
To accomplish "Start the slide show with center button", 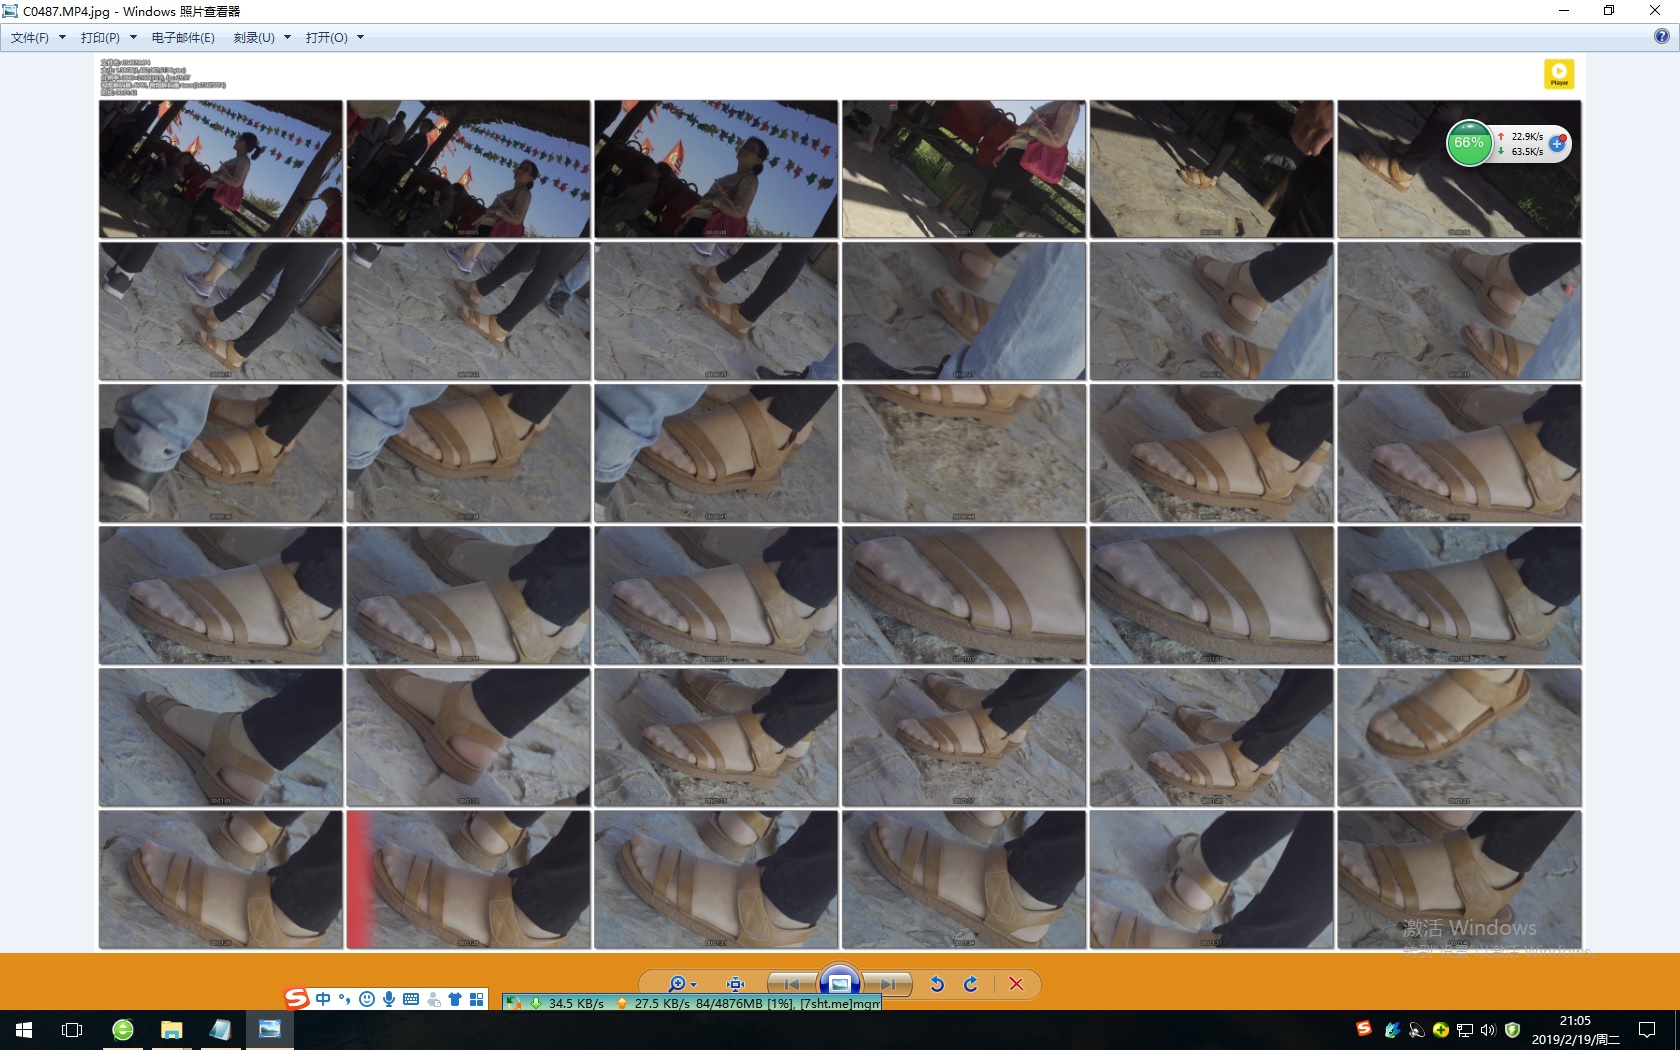I will click(x=840, y=984).
